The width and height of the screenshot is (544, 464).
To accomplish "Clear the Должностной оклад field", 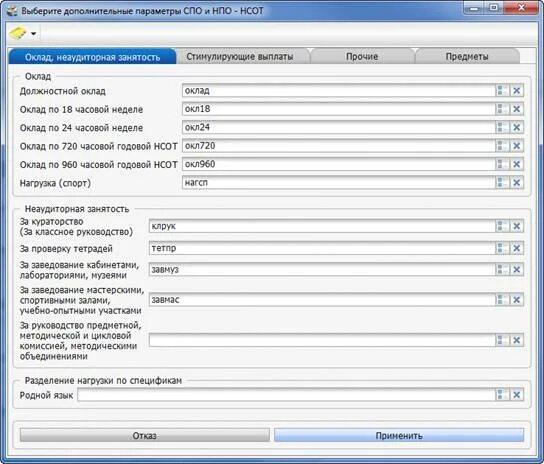I will click(516, 91).
